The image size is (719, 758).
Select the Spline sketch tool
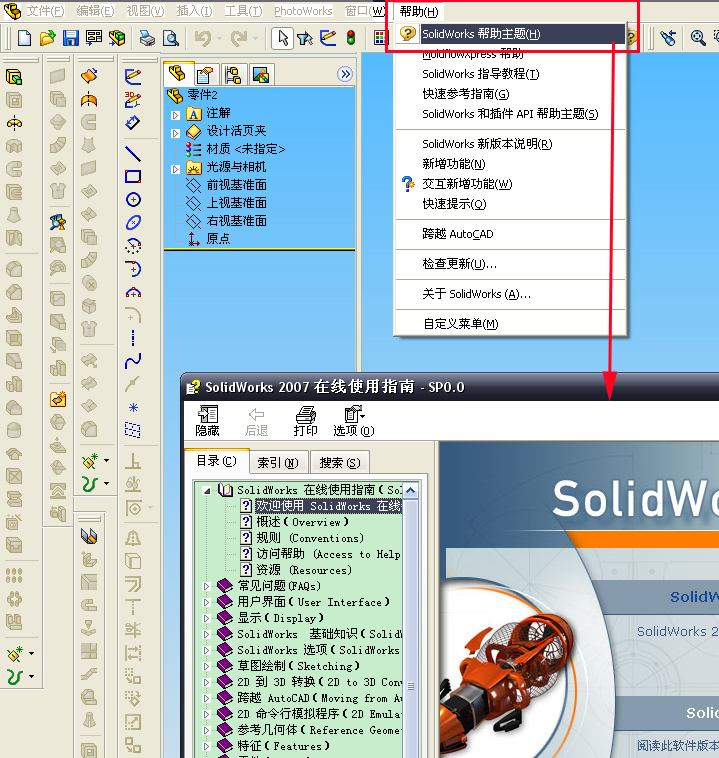point(133,361)
